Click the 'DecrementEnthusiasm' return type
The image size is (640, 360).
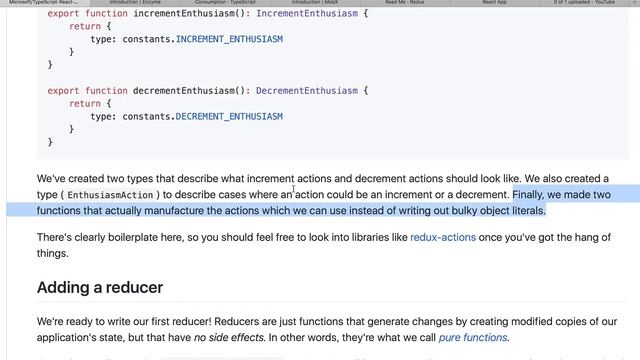pos(307,91)
